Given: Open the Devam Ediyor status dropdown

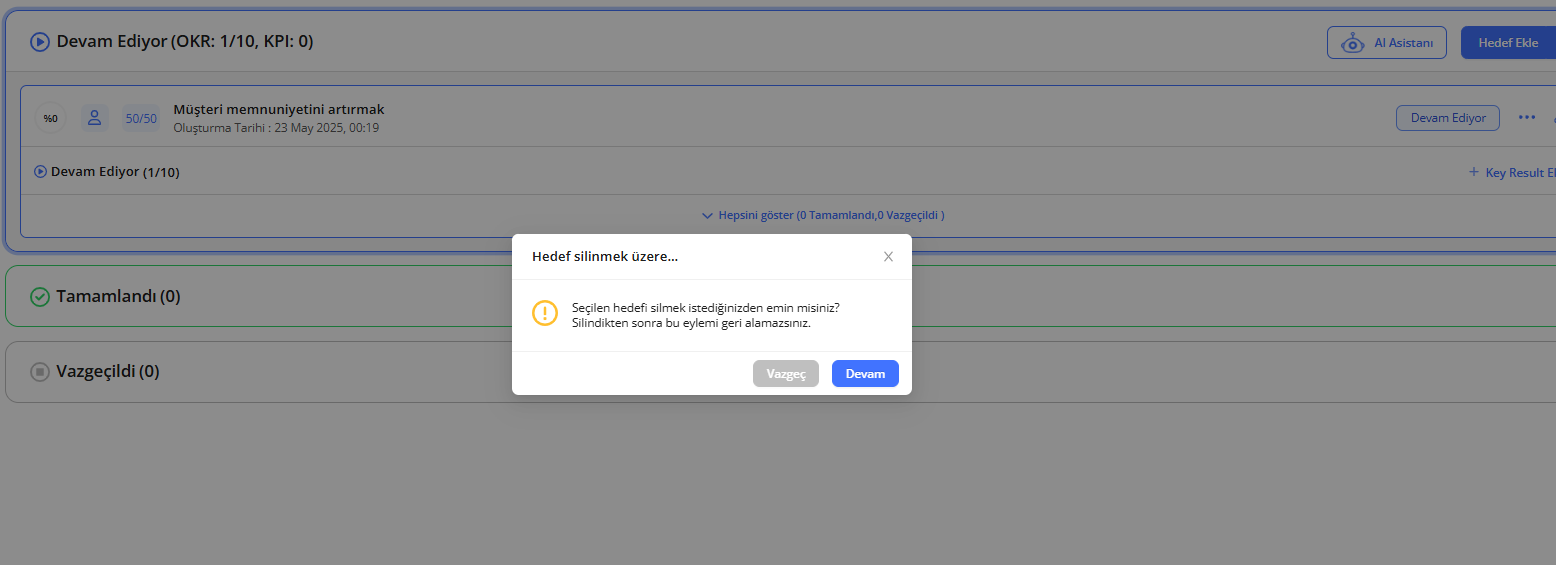Looking at the screenshot, I should click(1447, 118).
